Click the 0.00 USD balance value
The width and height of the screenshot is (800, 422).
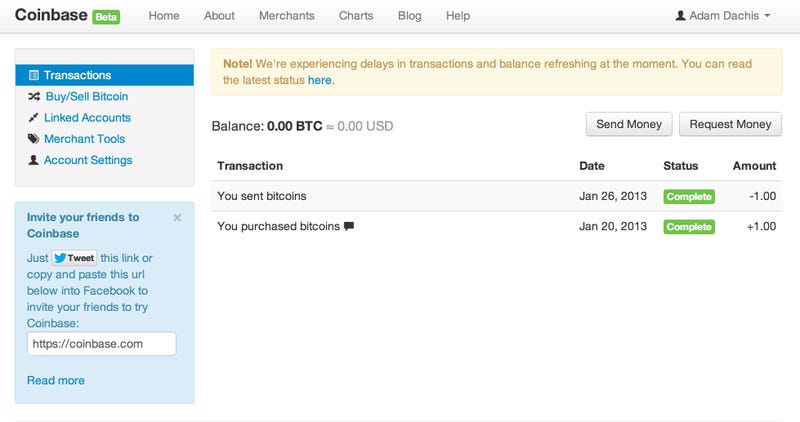(x=365, y=126)
